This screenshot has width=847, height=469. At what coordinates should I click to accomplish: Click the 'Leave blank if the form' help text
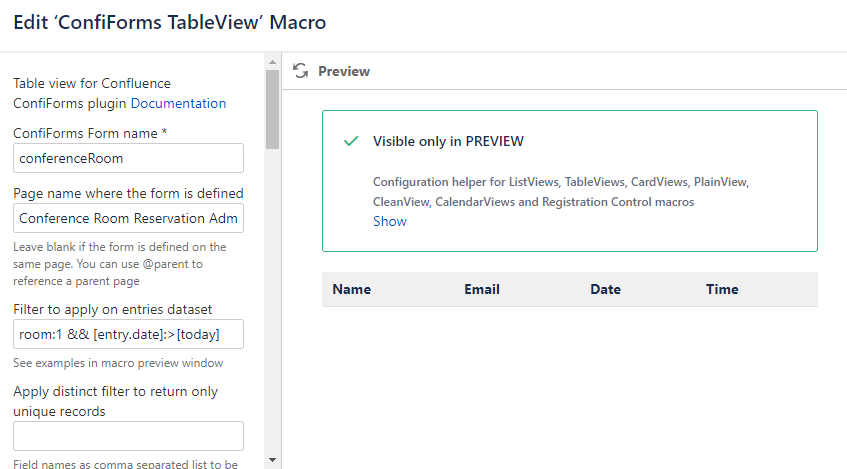click(x=120, y=264)
